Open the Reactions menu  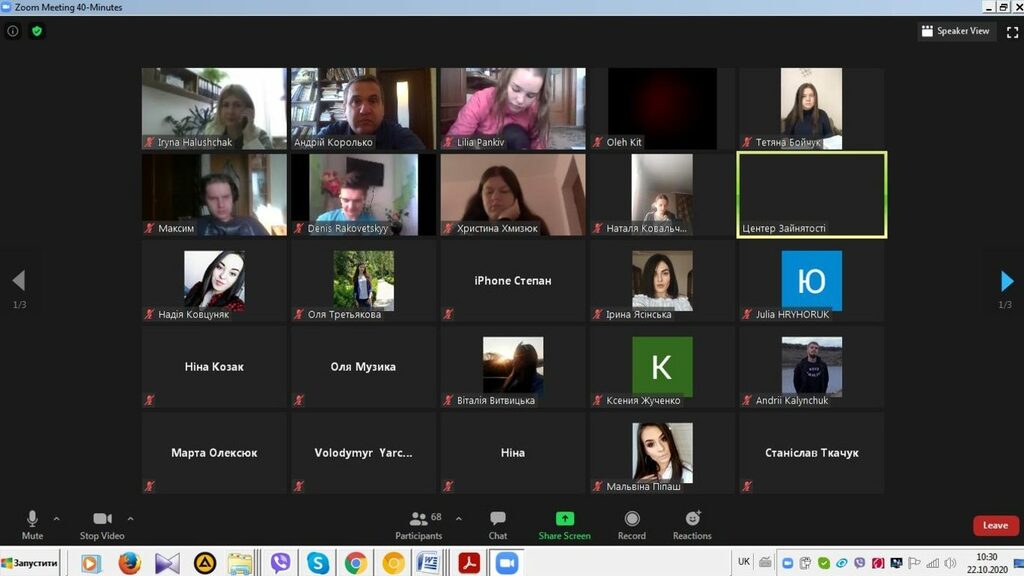pyautogui.click(x=692, y=524)
